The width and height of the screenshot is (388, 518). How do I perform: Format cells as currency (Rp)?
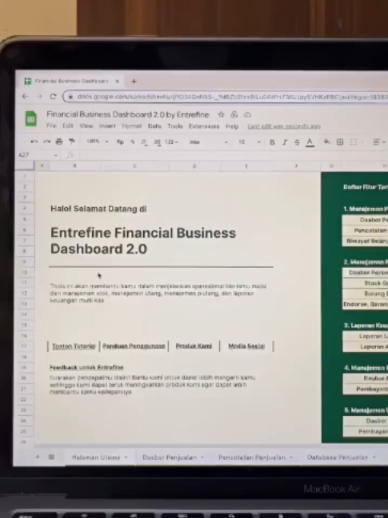coord(120,142)
